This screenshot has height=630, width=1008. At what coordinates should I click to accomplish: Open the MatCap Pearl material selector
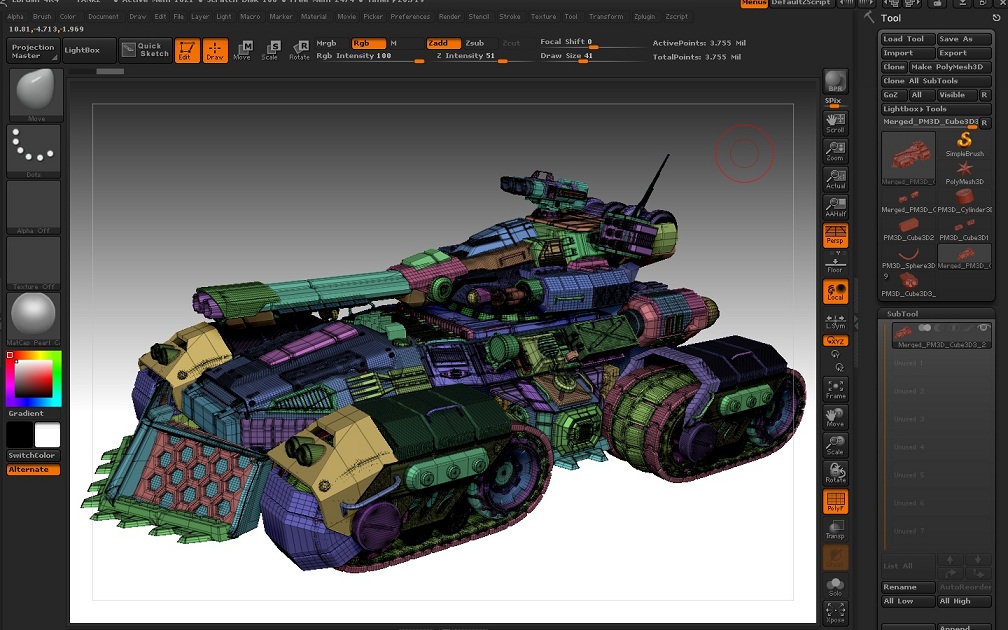[33, 319]
